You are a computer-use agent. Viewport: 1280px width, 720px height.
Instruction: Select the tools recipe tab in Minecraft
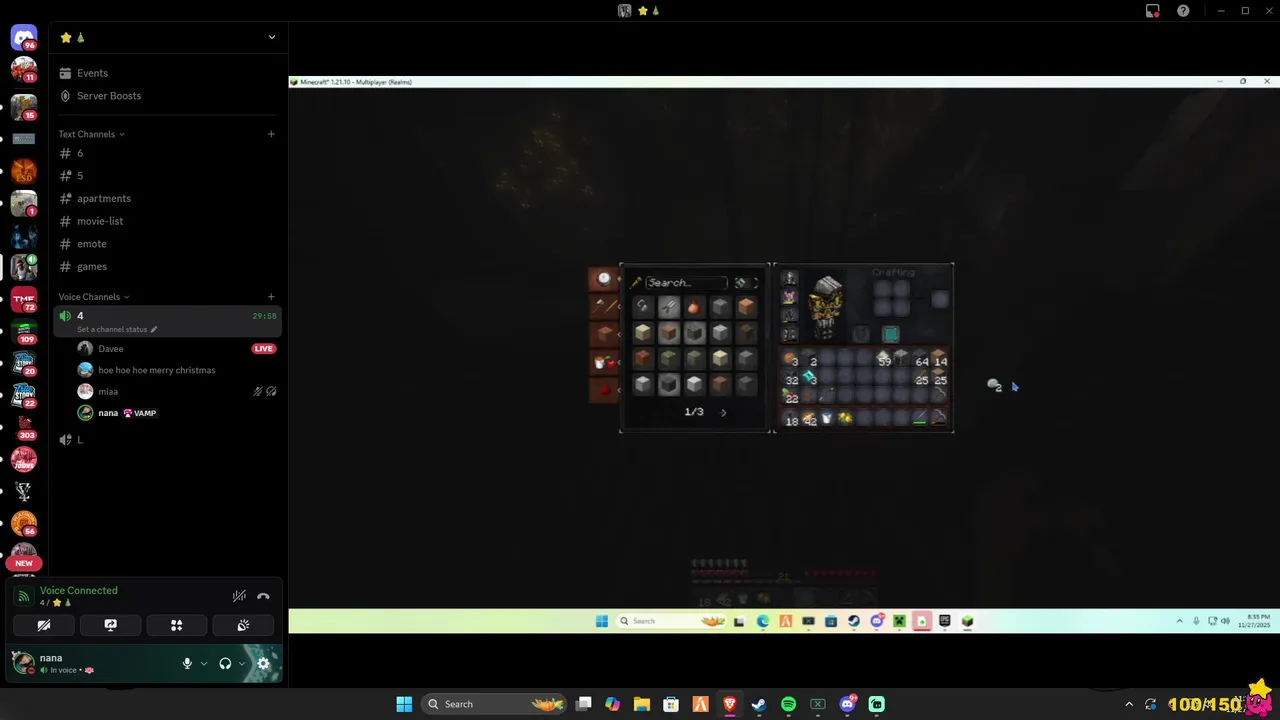tap(604, 306)
